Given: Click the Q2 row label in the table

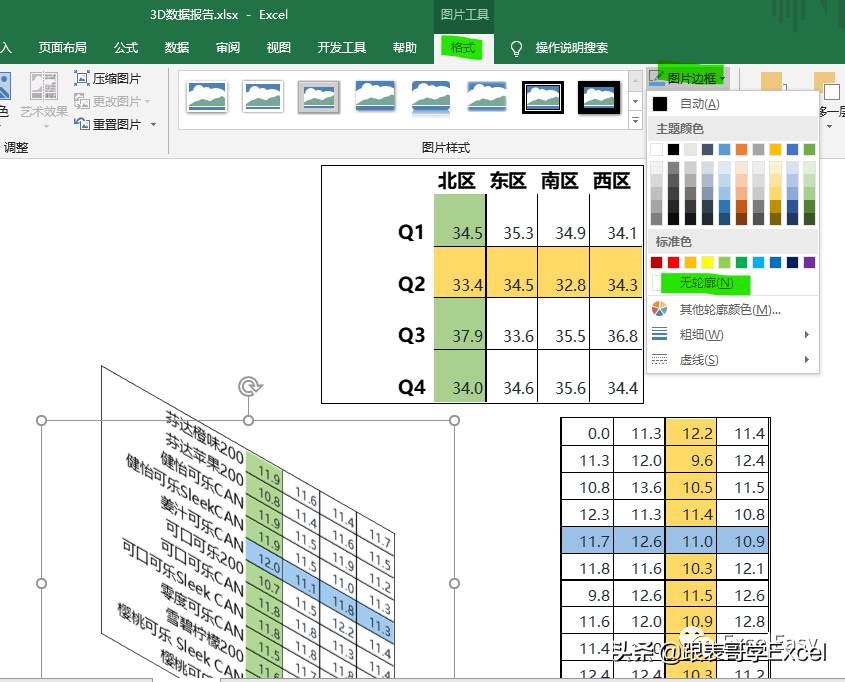Looking at the screenshot, I should coord(411,284).
